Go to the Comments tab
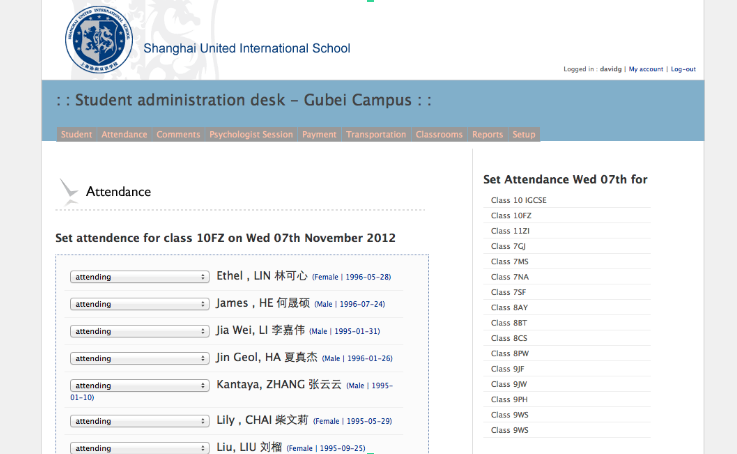737x454 pixels. tap(178, 134)
